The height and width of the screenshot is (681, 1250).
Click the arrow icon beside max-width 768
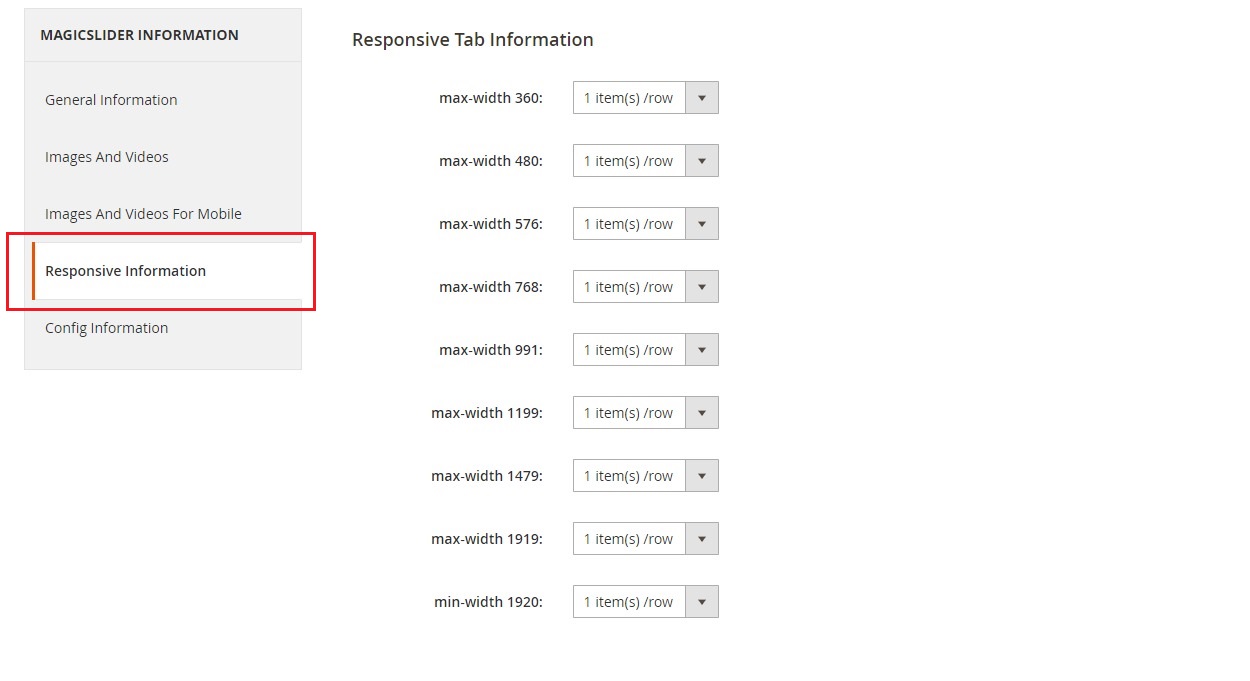[702, 287]
